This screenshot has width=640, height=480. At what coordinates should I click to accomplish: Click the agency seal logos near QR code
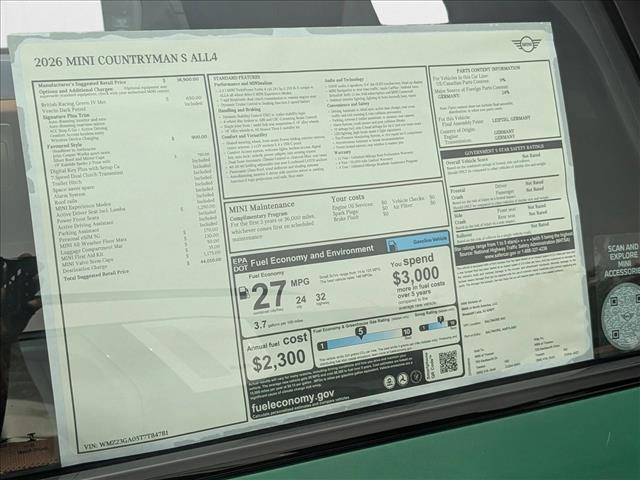[402, 379]
